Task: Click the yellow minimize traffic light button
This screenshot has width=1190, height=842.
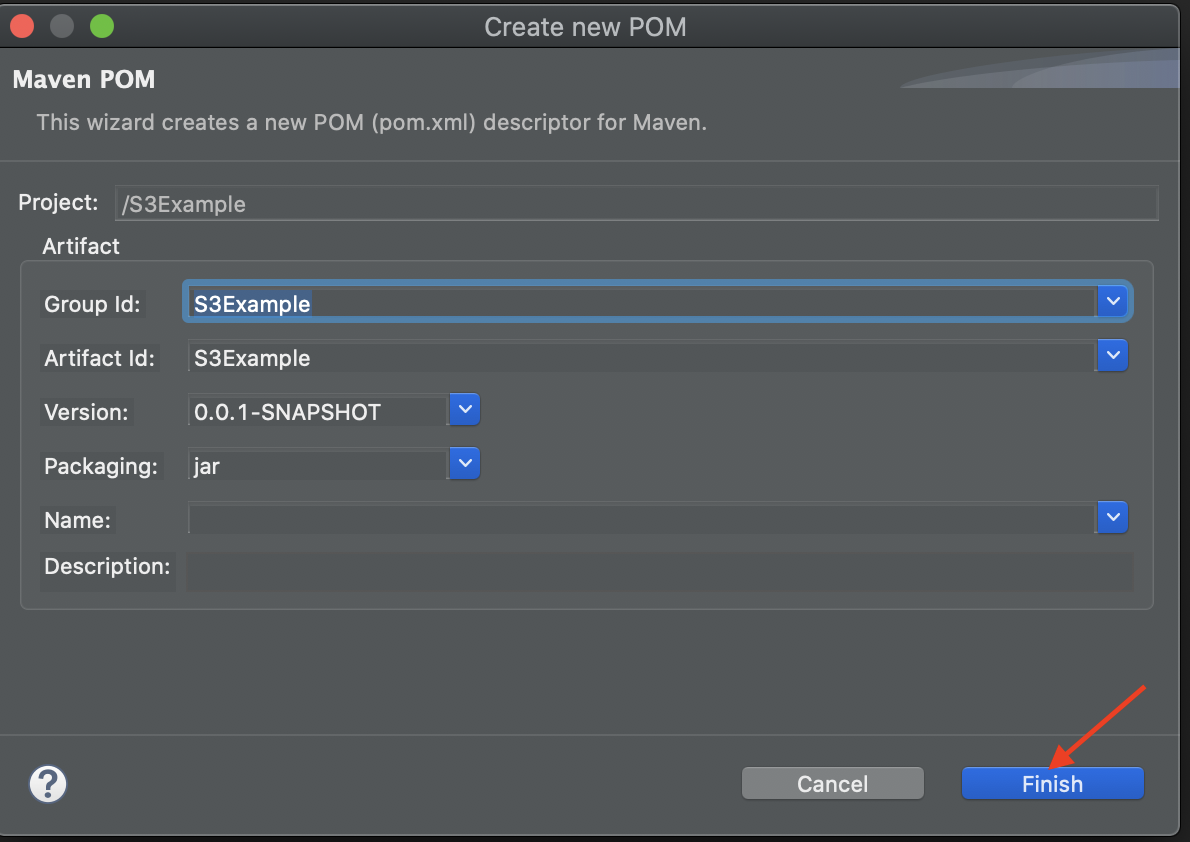Action: pos(61,26)
